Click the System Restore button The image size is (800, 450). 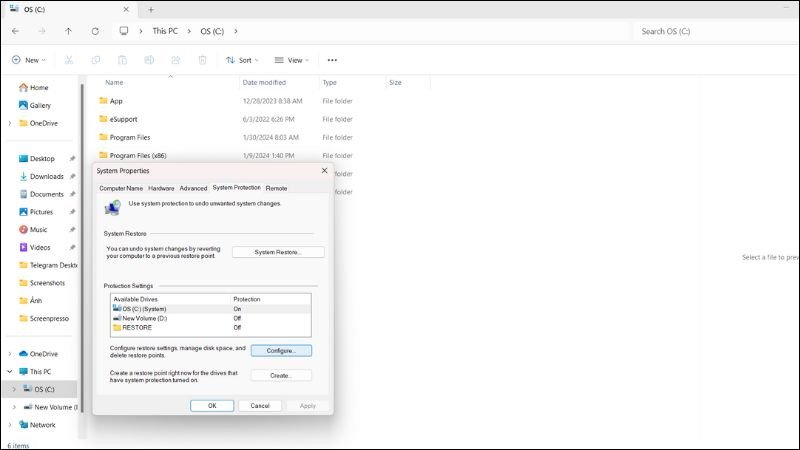point(278,252)
